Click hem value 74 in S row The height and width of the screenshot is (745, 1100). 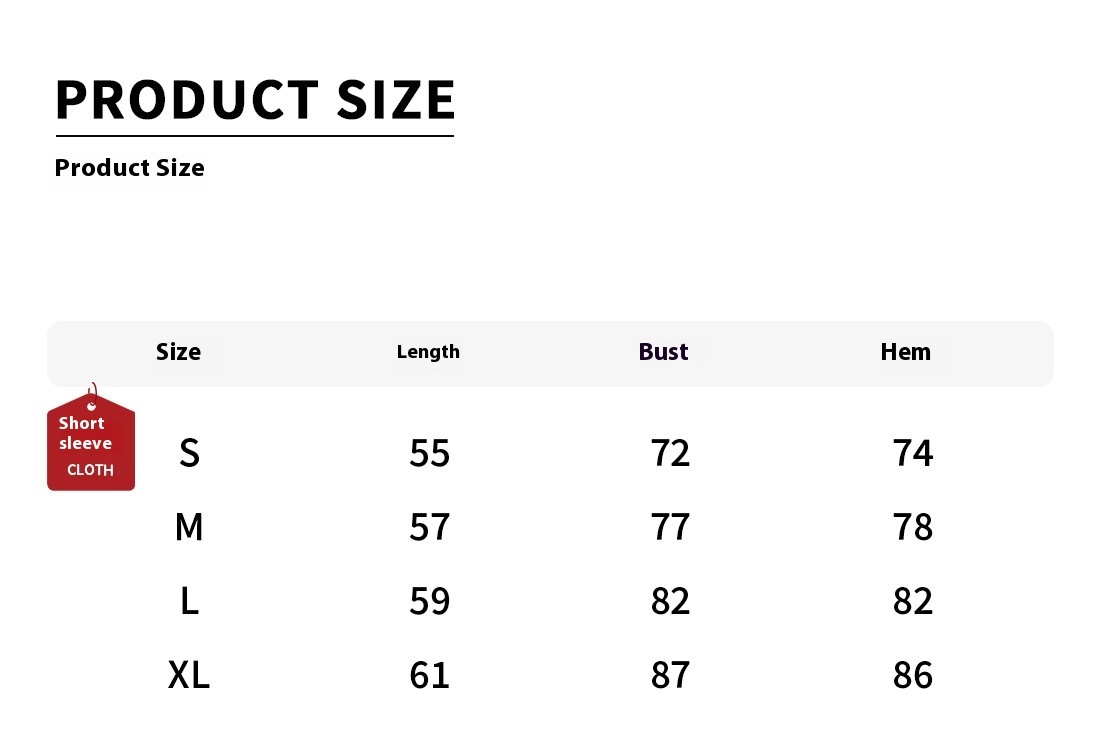(x=913, y=453)
